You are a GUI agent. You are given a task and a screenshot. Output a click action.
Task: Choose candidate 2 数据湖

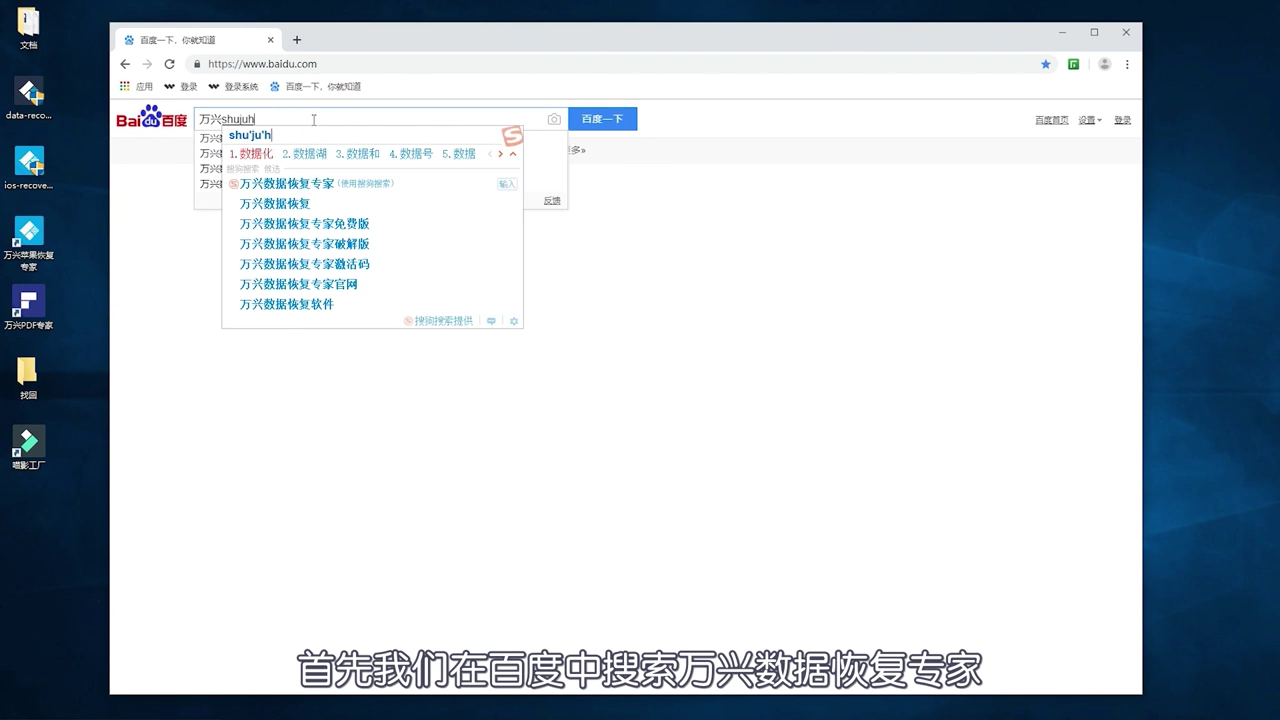(304, 154)
